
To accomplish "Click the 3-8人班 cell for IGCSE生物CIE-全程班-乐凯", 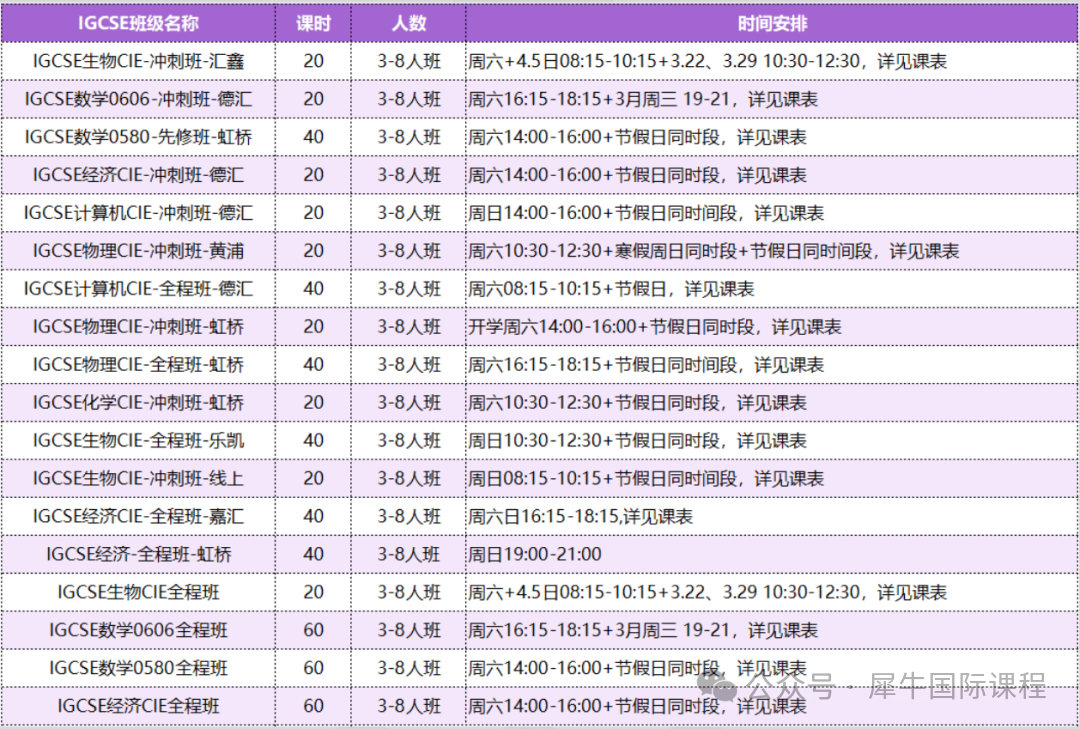I will [x=408, y=441].
